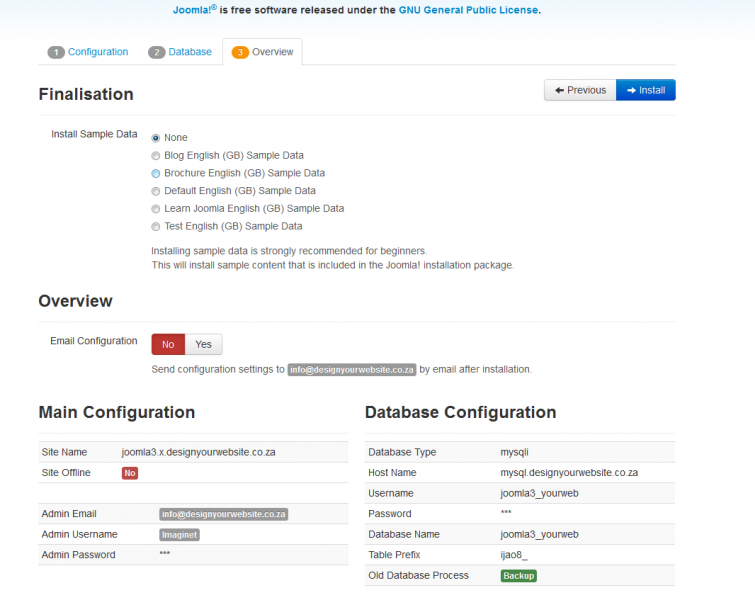Click the Username value joomla3_yourweb
This screenshot has height=600, width=755.
(539, 494)
